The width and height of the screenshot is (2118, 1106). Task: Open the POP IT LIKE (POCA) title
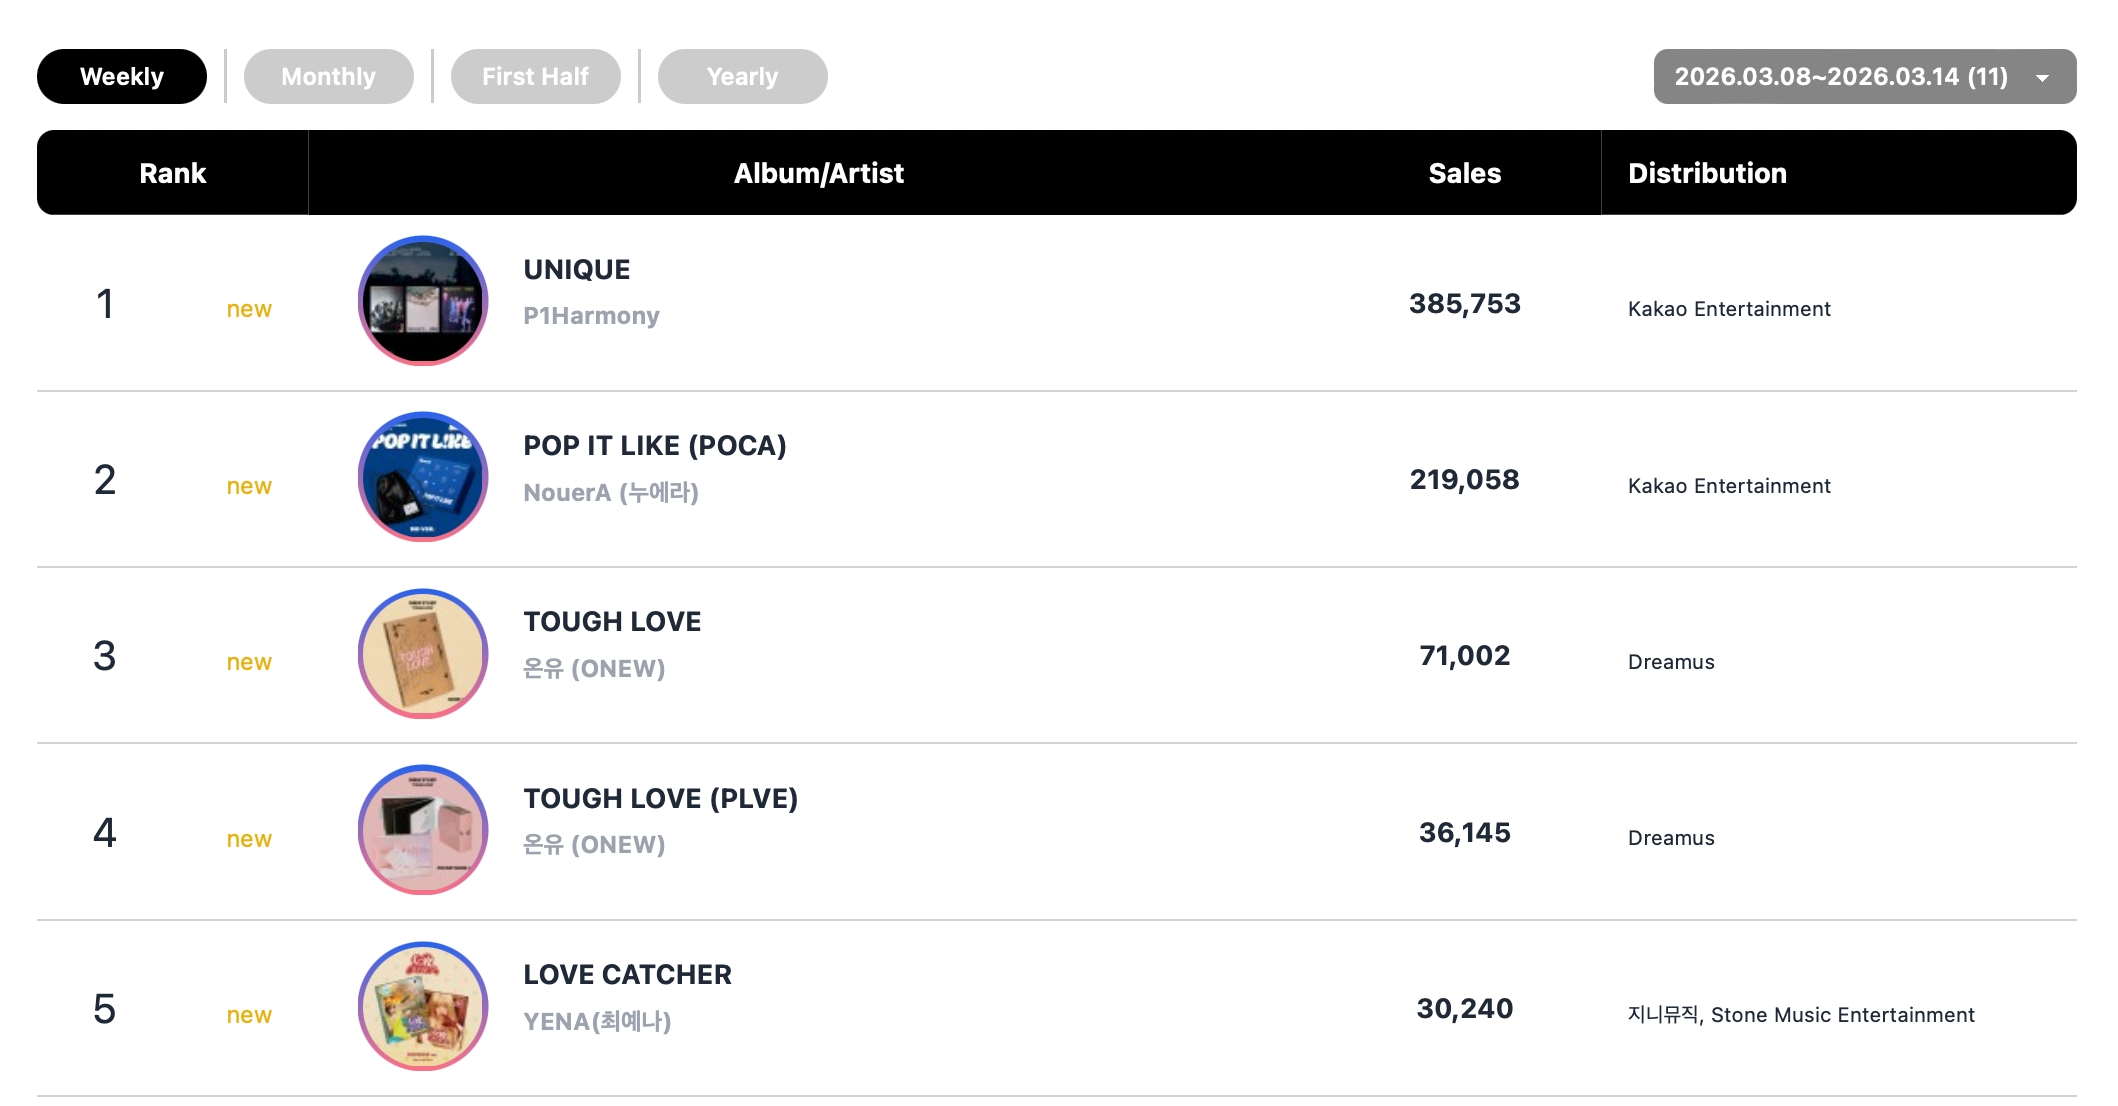pyautogui.click(x=655, y=446)
